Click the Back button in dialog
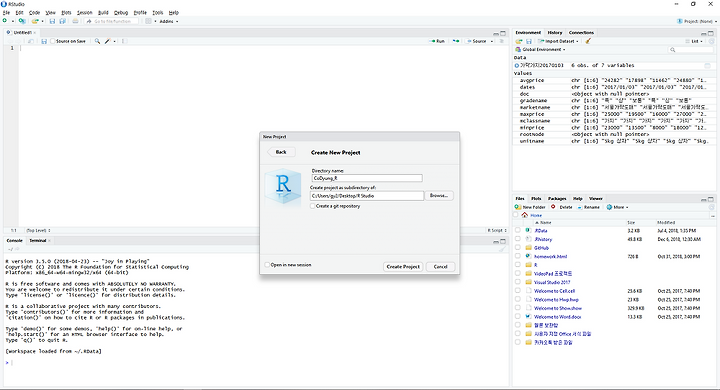Image resolution: width=720 pixels, height=390 pixels. point(281,152)
